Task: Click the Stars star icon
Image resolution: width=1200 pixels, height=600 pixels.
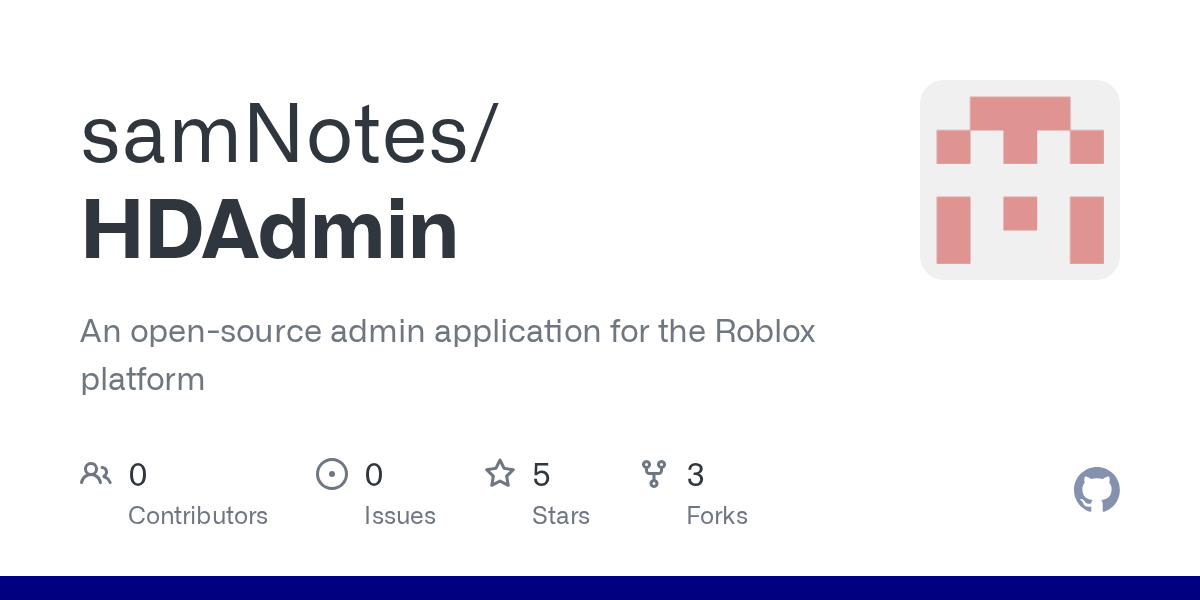Action: tap(500, 474)
